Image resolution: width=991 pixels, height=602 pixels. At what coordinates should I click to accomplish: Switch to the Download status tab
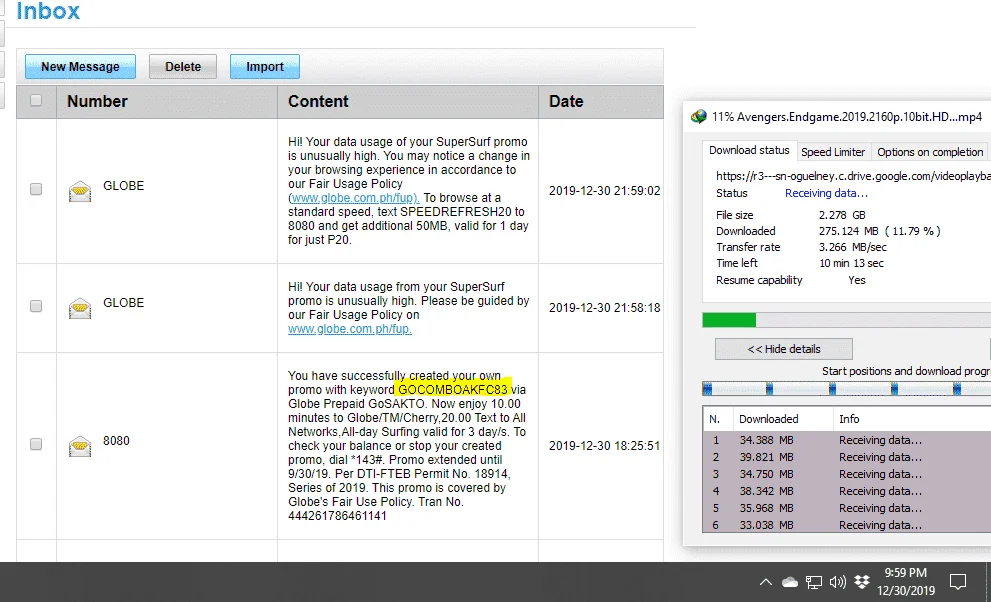(749, 150)
